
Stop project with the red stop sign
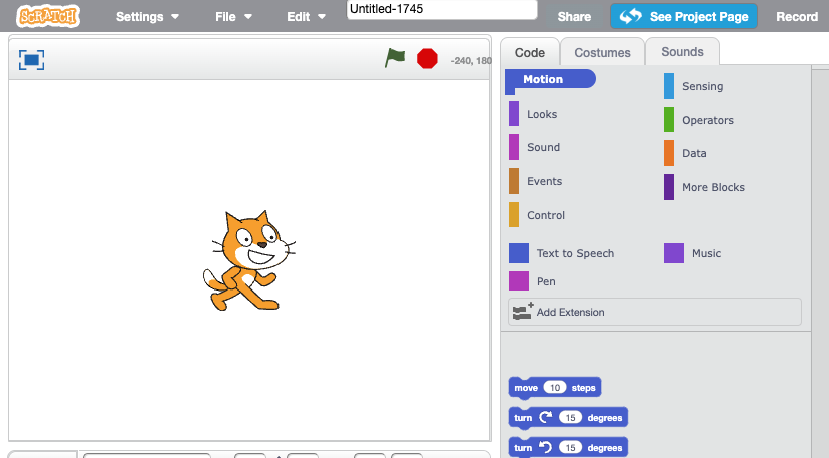point(427,59)
